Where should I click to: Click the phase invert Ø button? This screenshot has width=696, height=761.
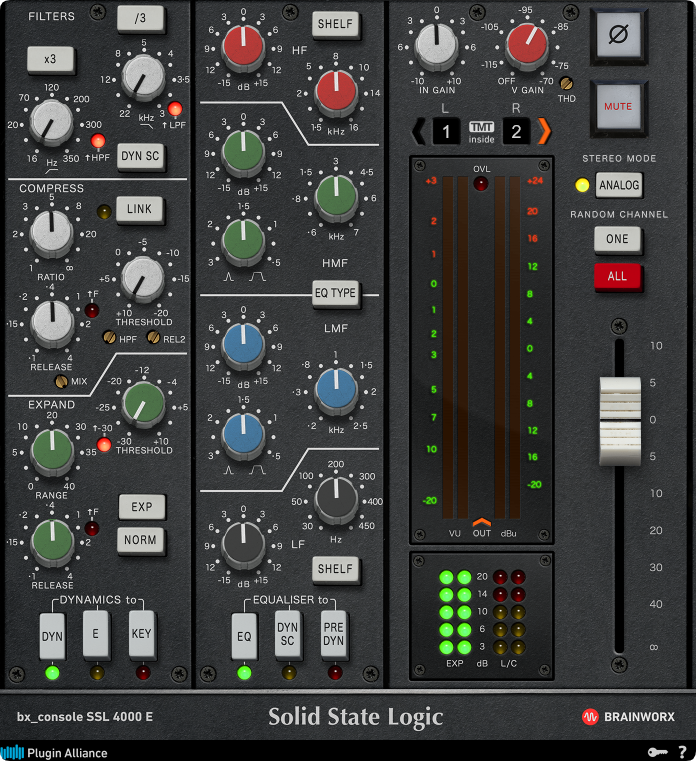618,35
